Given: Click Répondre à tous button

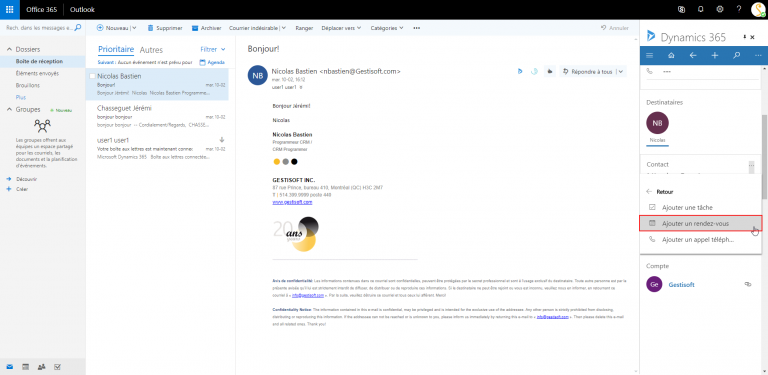Looking at the screenshot, I should 588,72.
